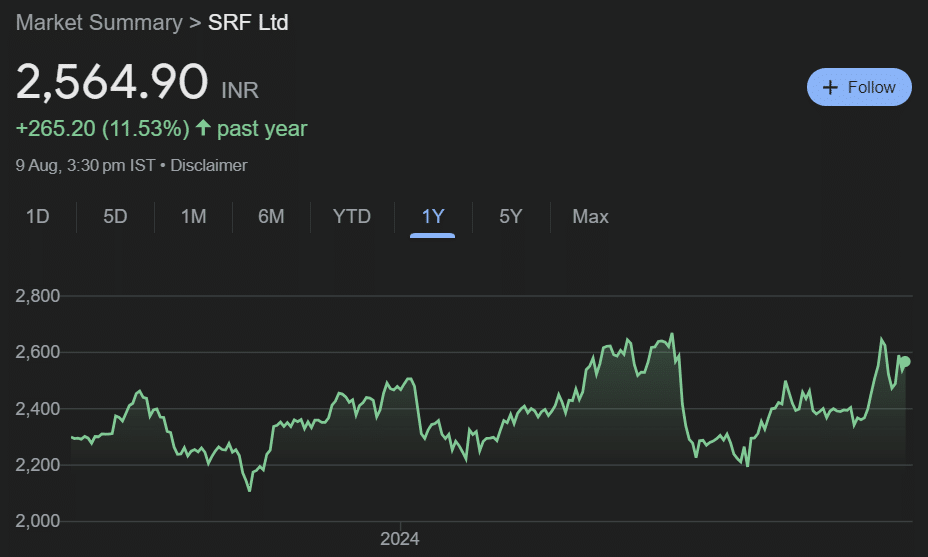The image size is (928, 557).
Task: View the 5Y price history tab
Action: click(511, 217)
